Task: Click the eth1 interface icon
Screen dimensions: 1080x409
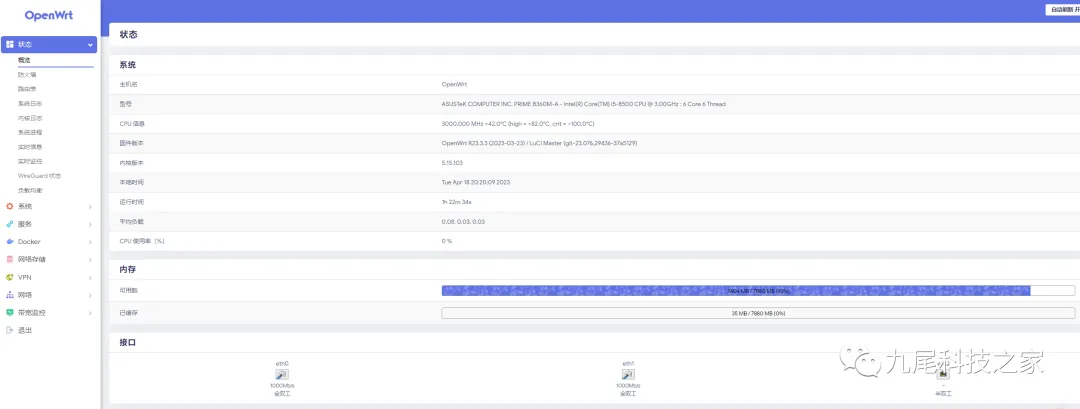Action: pos(628,374)
